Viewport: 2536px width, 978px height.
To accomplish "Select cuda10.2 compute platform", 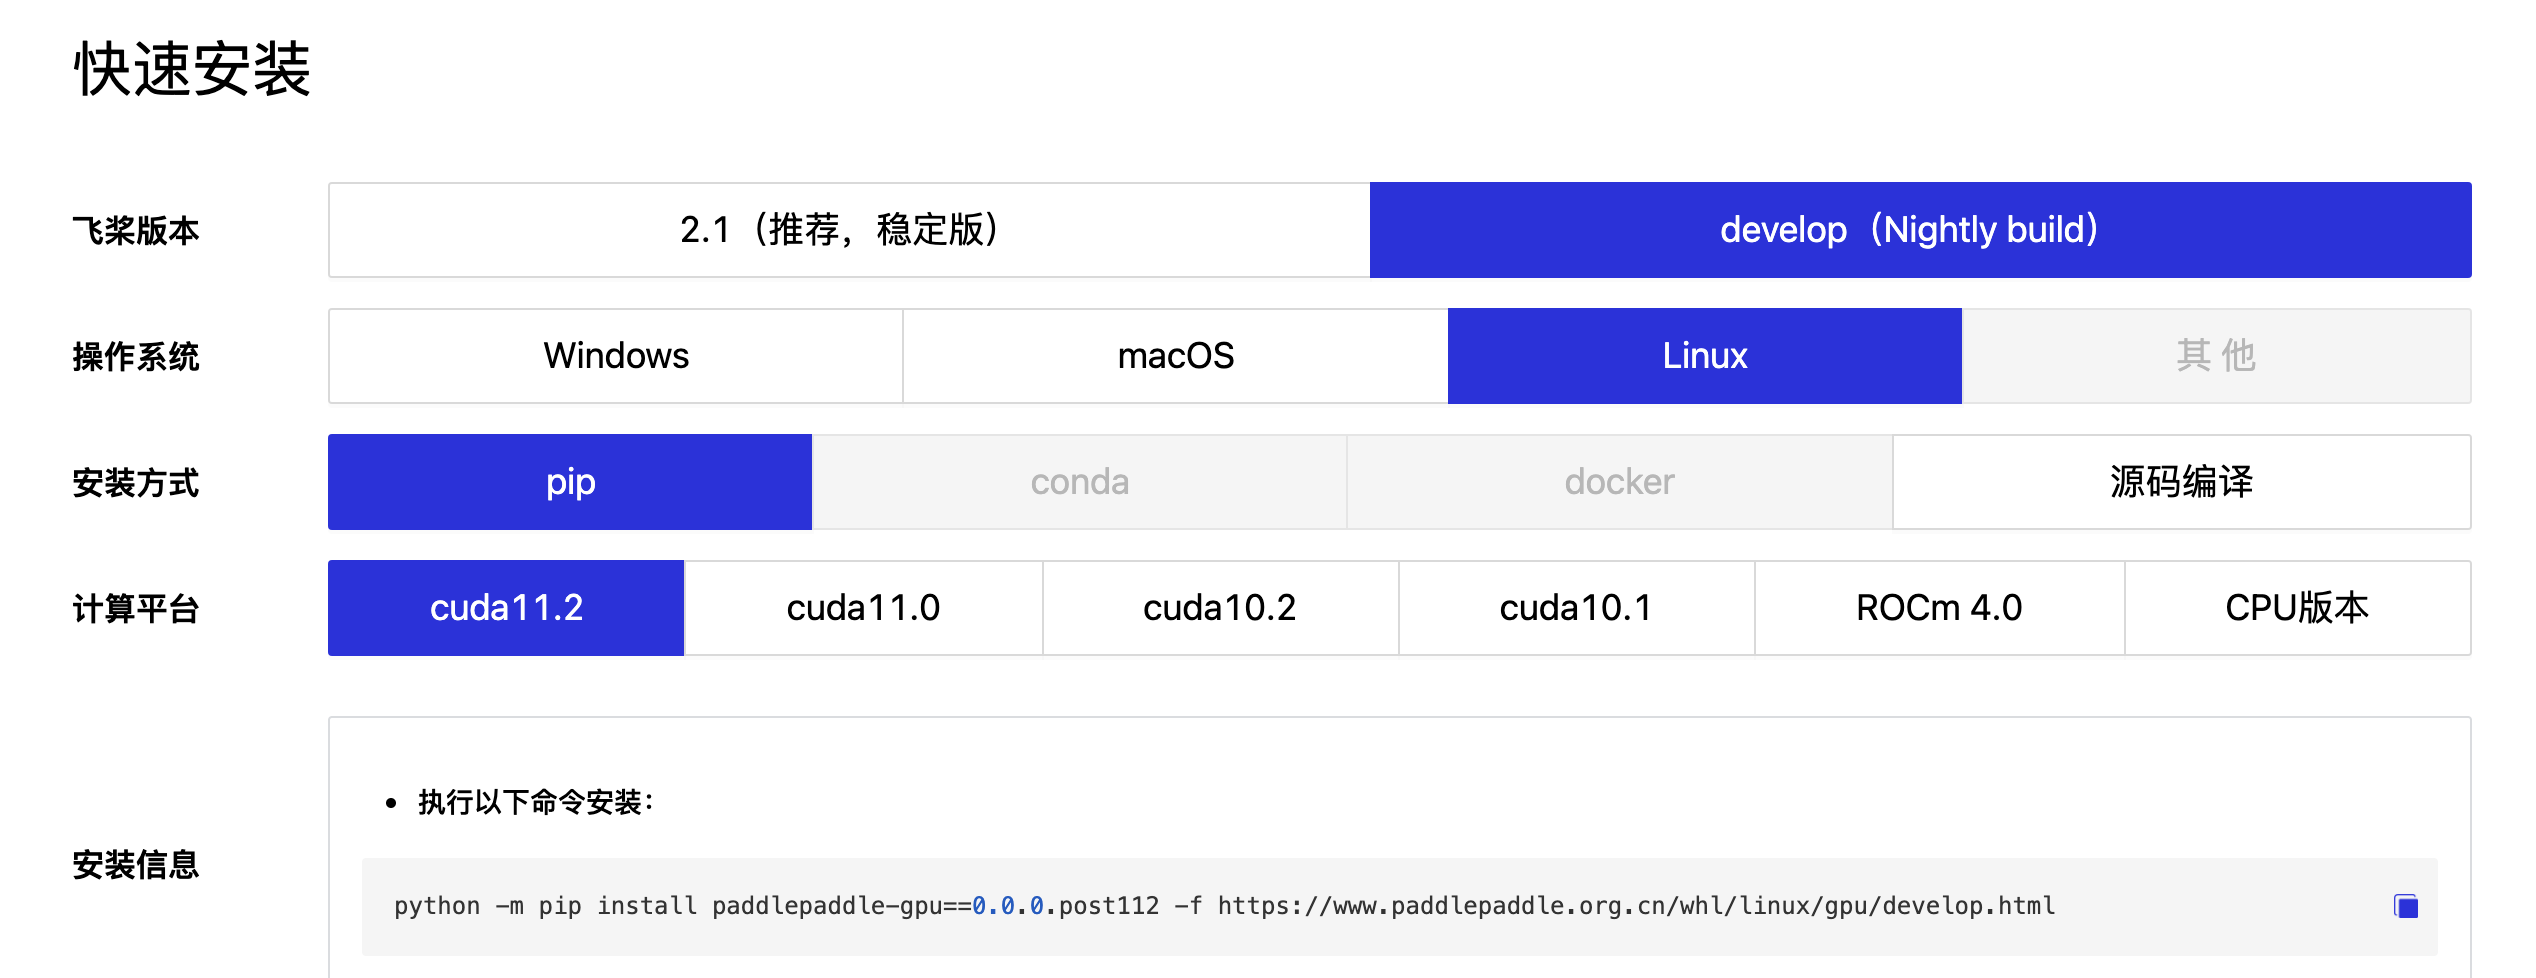I will click(x=1220, y=607).
